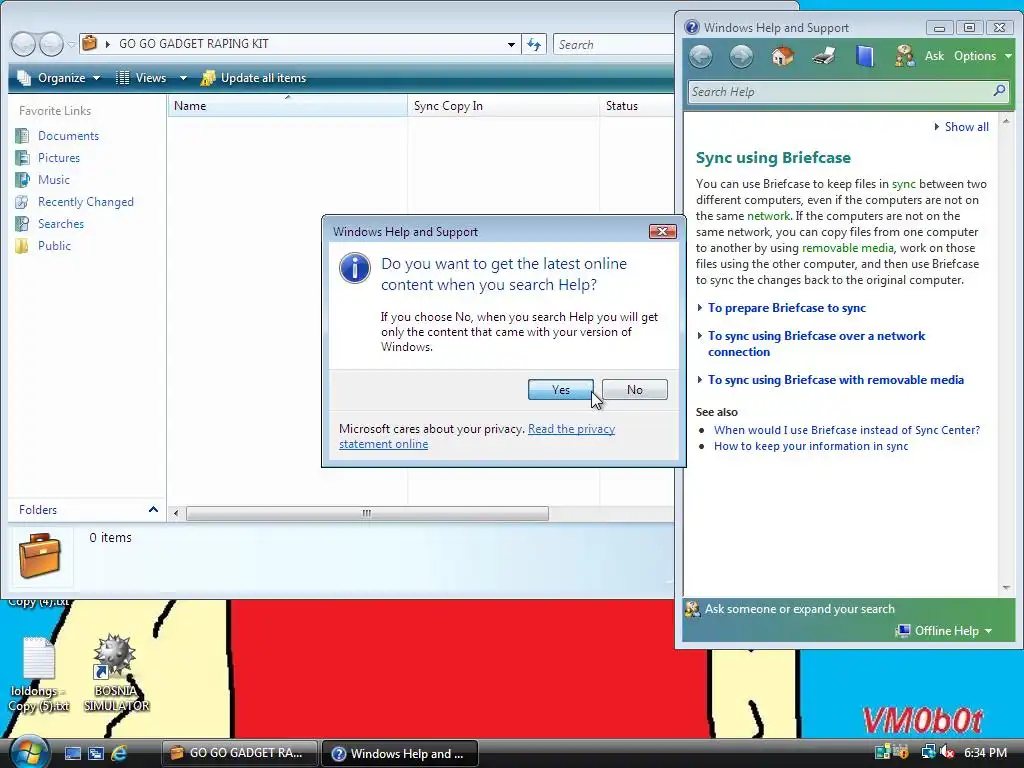The height and width of the screenshot is (768, 1024).
Task: Expand To sync using Briefcase over a network
Action: (816, 344)
